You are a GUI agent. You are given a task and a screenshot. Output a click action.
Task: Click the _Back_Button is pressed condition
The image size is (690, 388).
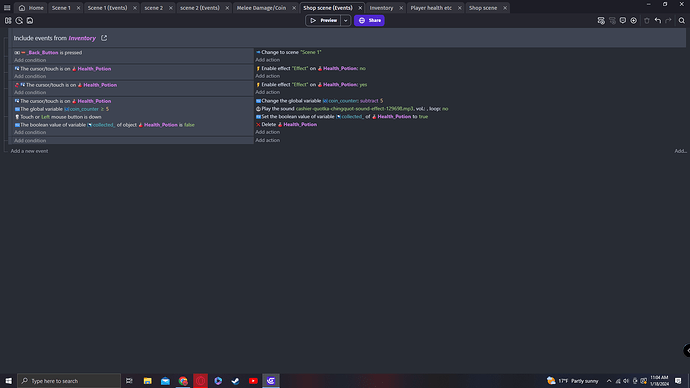[48, 52]
